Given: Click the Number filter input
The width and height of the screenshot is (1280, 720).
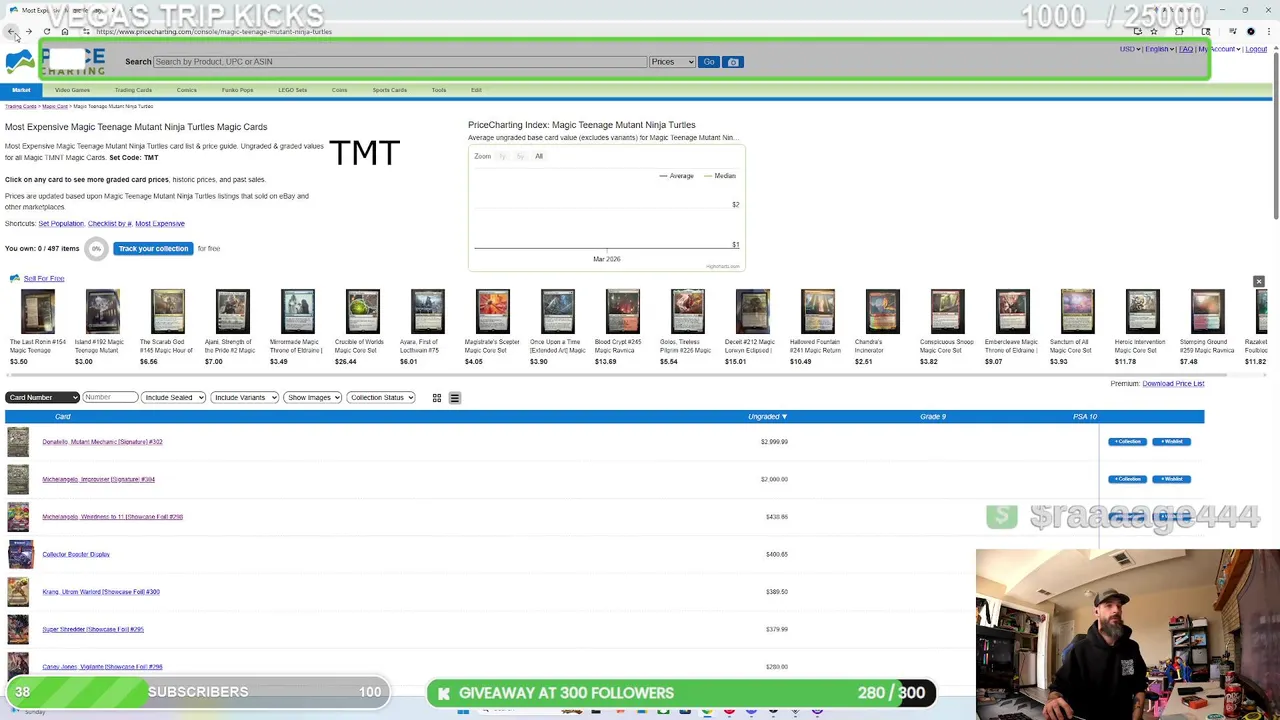Looking at the screenshot, I should click(x=110, y=398).
